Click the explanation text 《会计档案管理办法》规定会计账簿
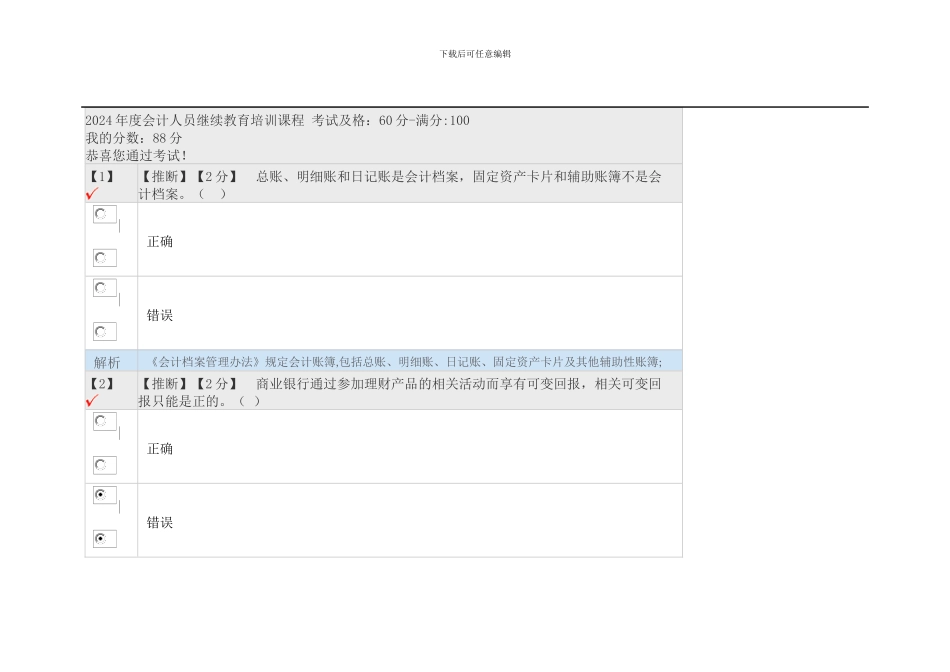Viewport: 950px width, 672px height. (x=406, y=362)
